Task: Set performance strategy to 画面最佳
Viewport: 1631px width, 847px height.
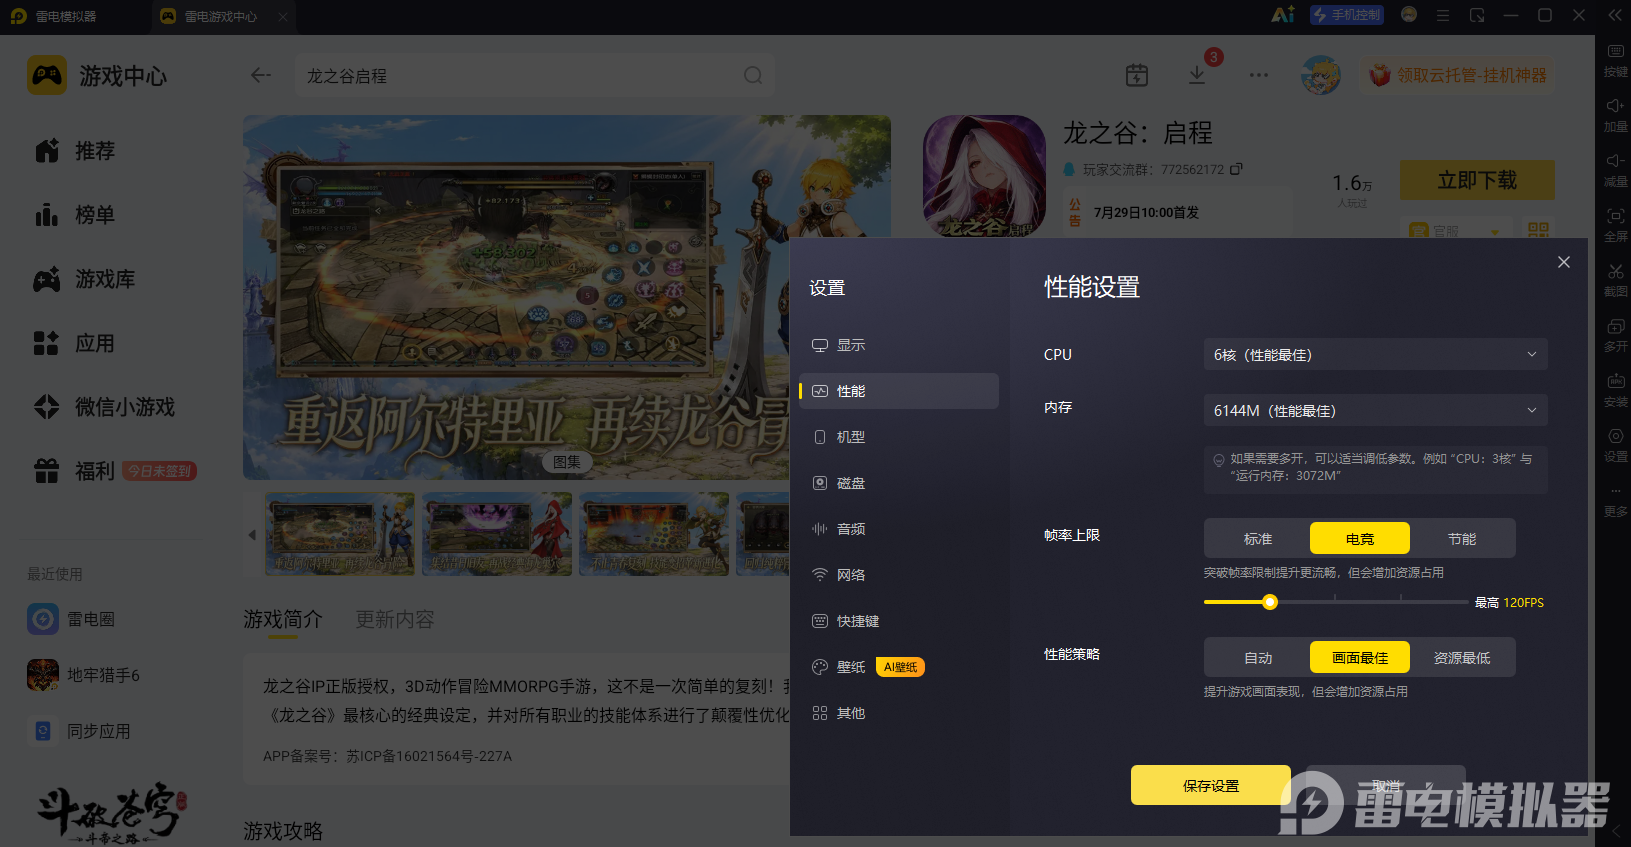Action: click(1360, 657)
